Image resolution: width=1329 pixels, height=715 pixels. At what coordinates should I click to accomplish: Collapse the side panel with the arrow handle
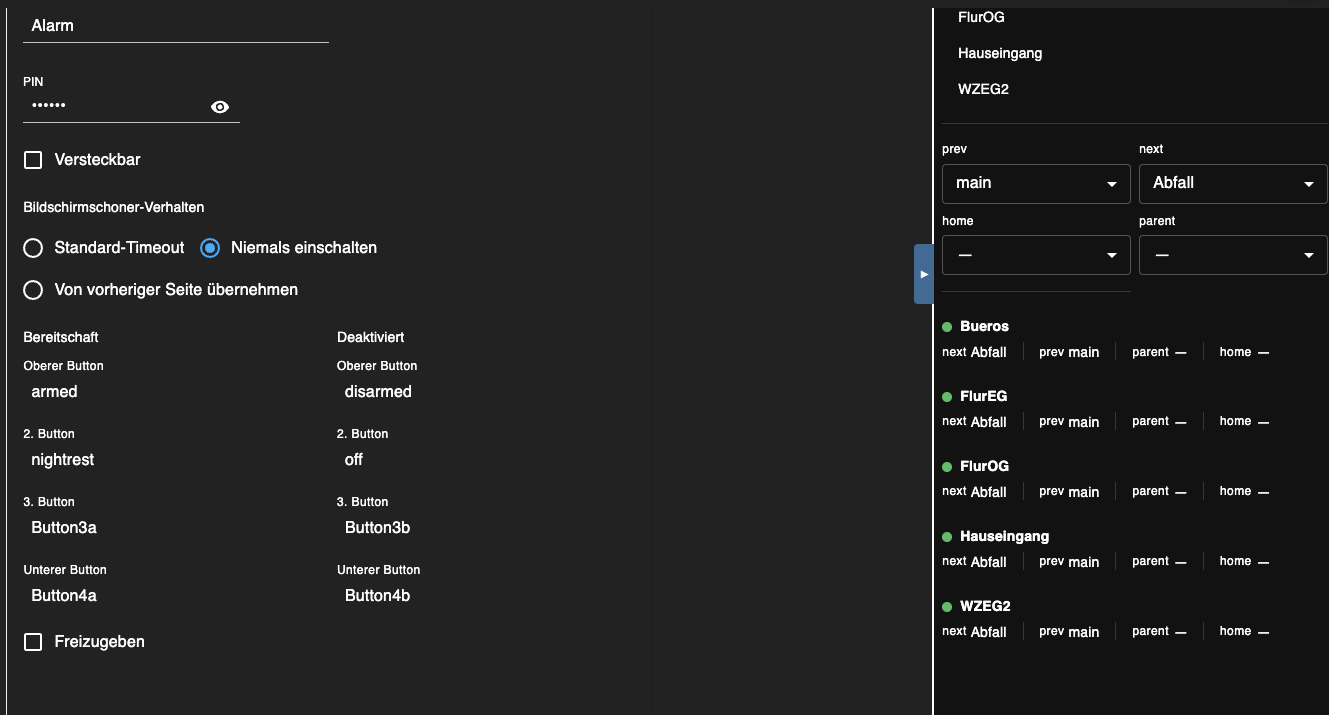click(923, 273)
